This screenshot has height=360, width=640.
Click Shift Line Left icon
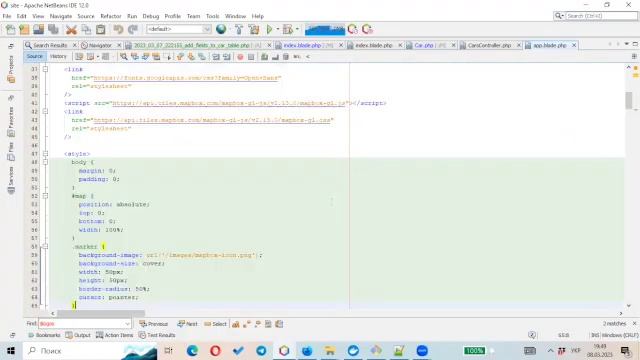click(216, 57)
